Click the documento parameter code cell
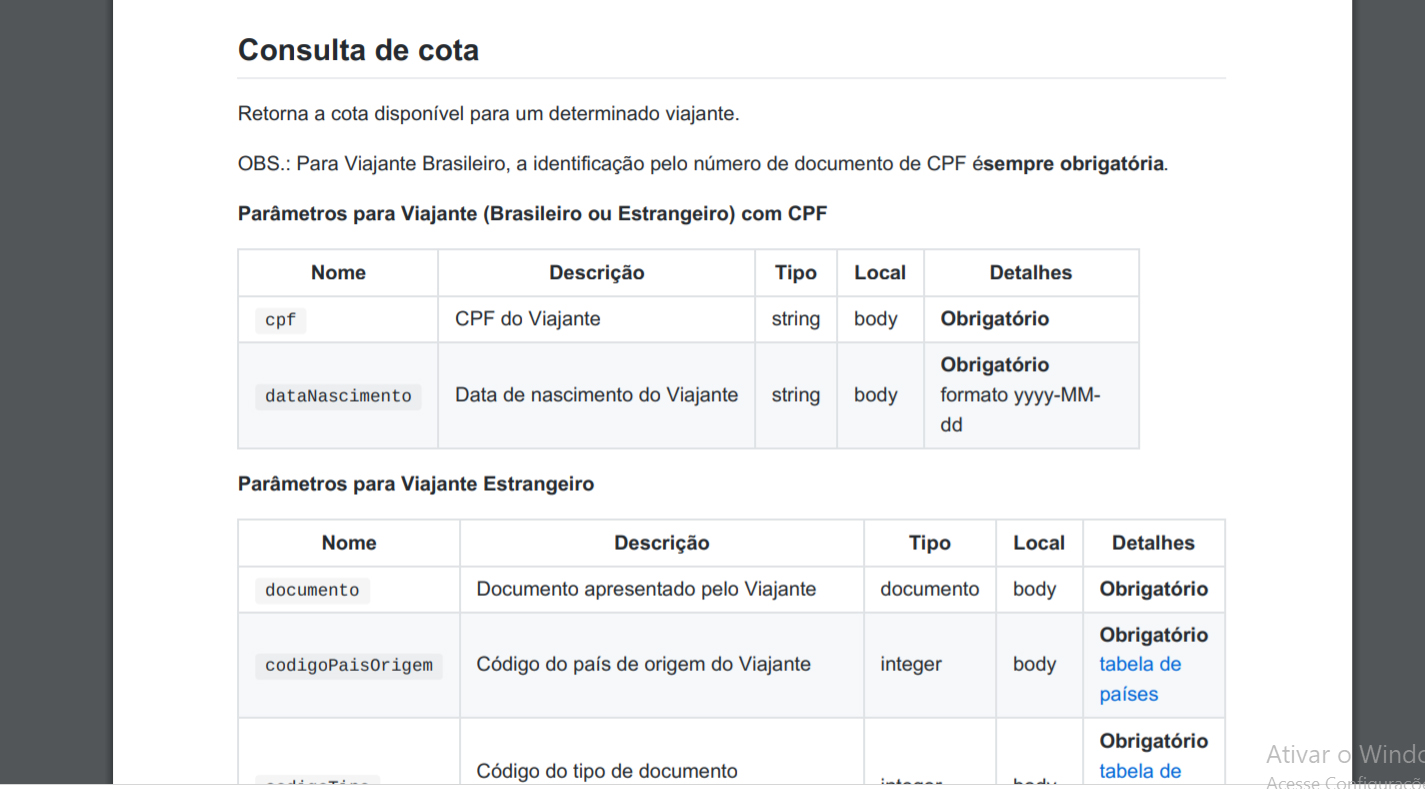 coord(312,590)
